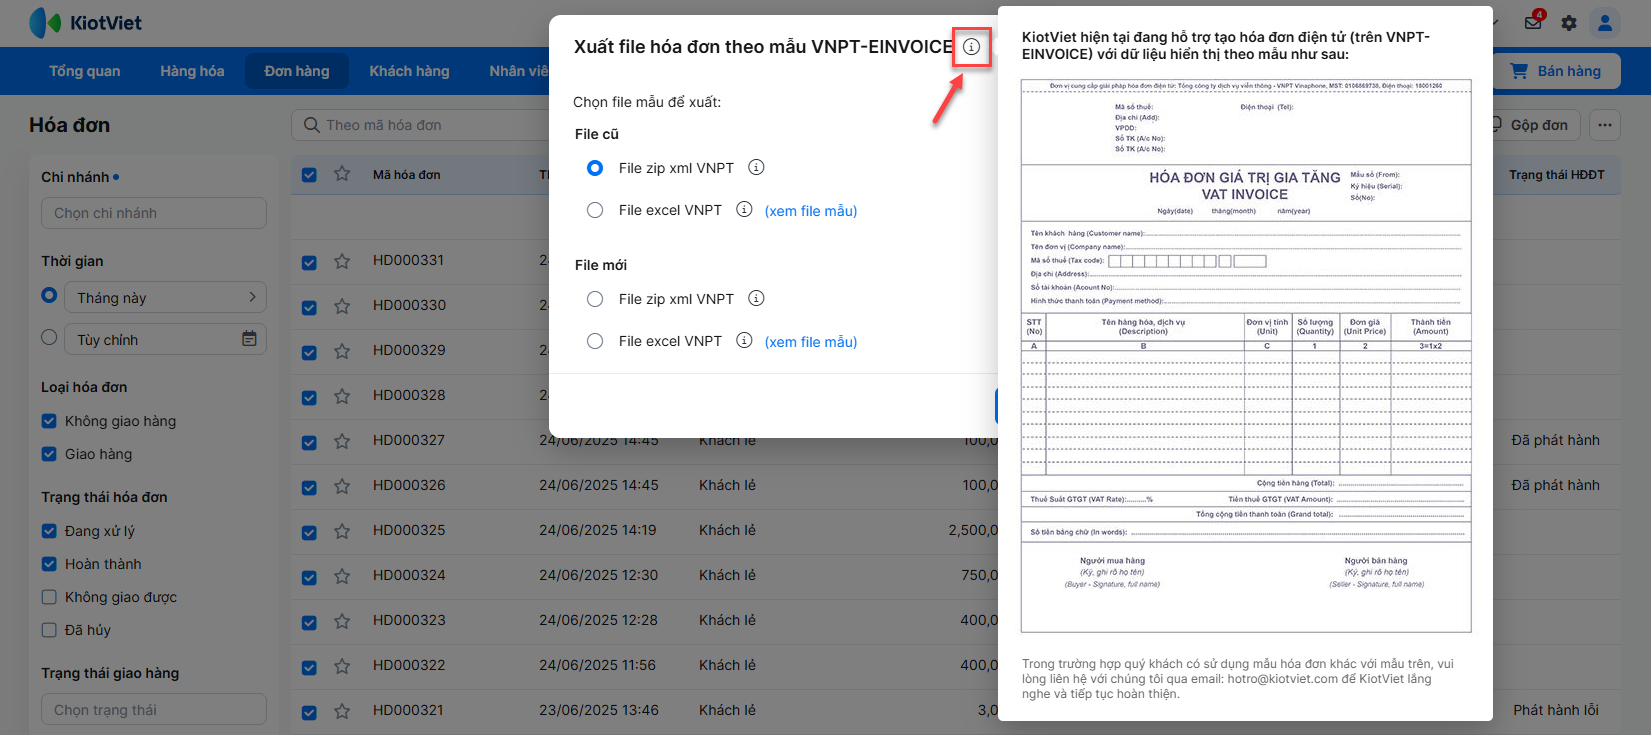Select File cũ excel VNPT radio
Screen dimensions: 1651x735
coord(595,210)
